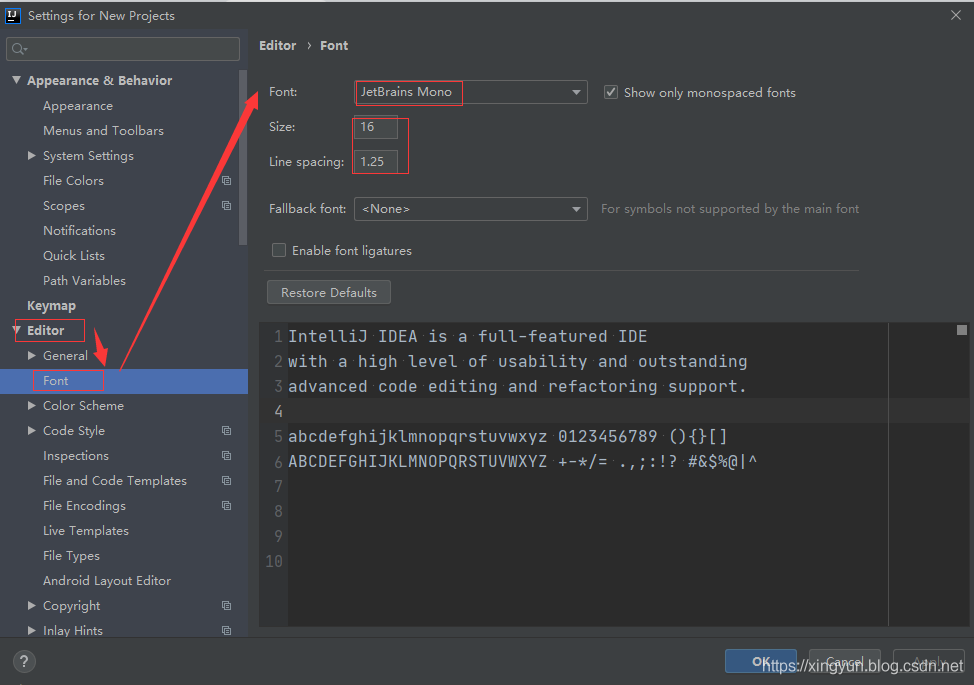Select Keymap in settings tree

(51, 306)
